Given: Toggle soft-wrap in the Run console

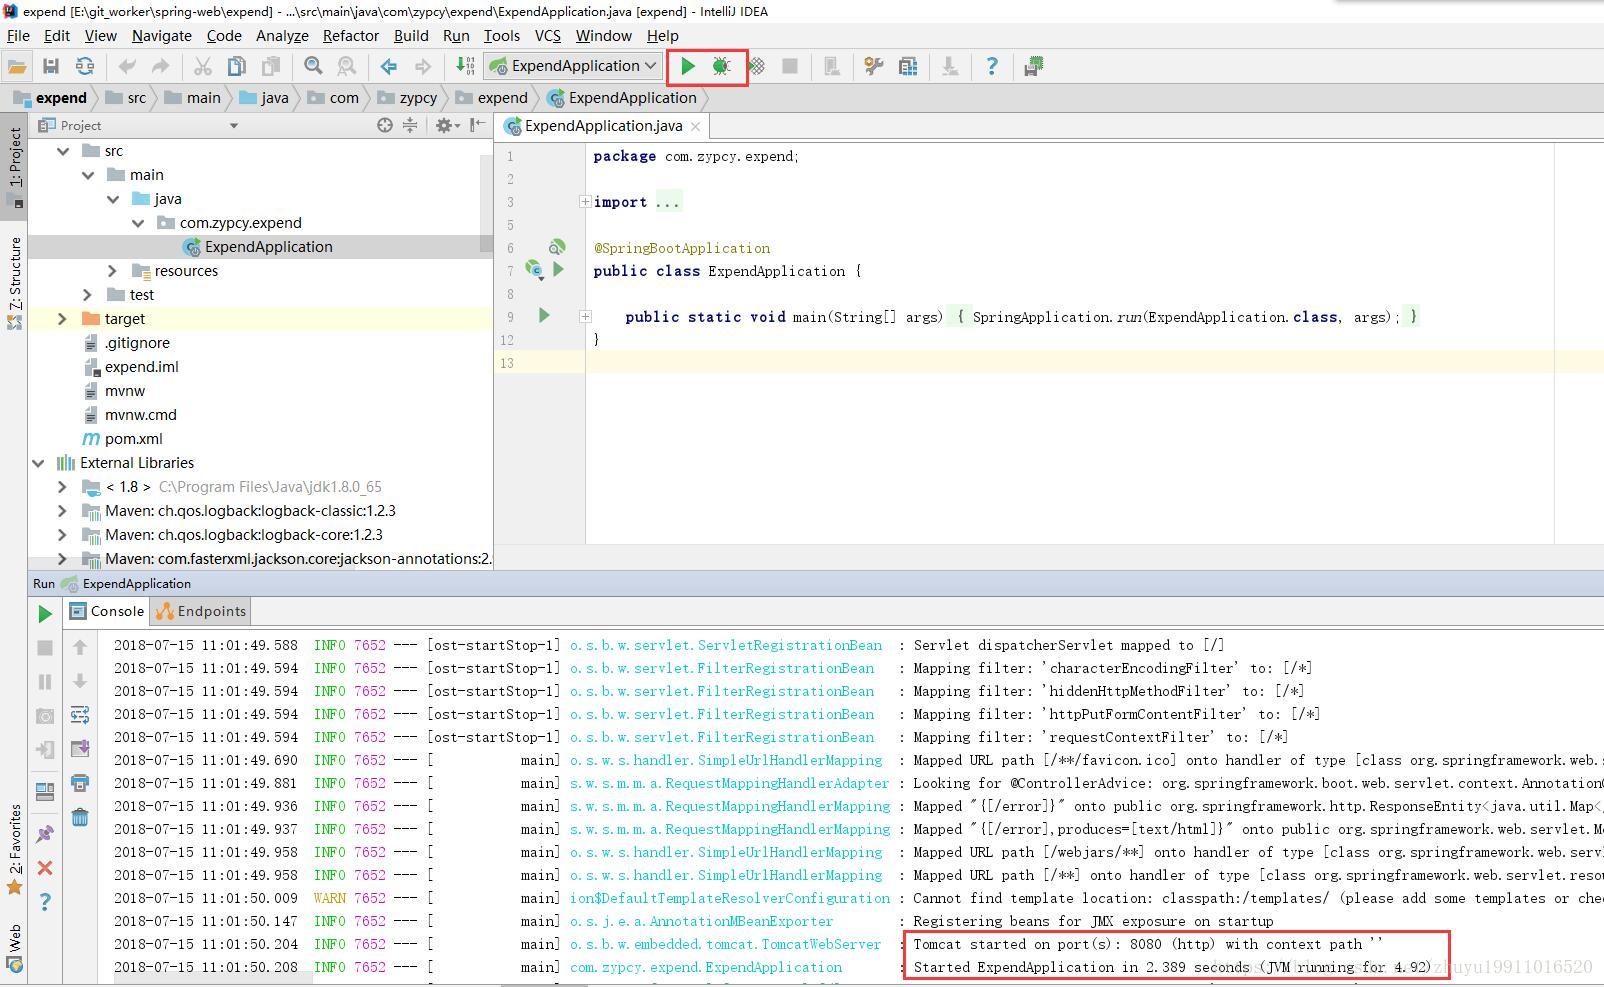Looking at the screenshot, I should click(x=80, y=715).
